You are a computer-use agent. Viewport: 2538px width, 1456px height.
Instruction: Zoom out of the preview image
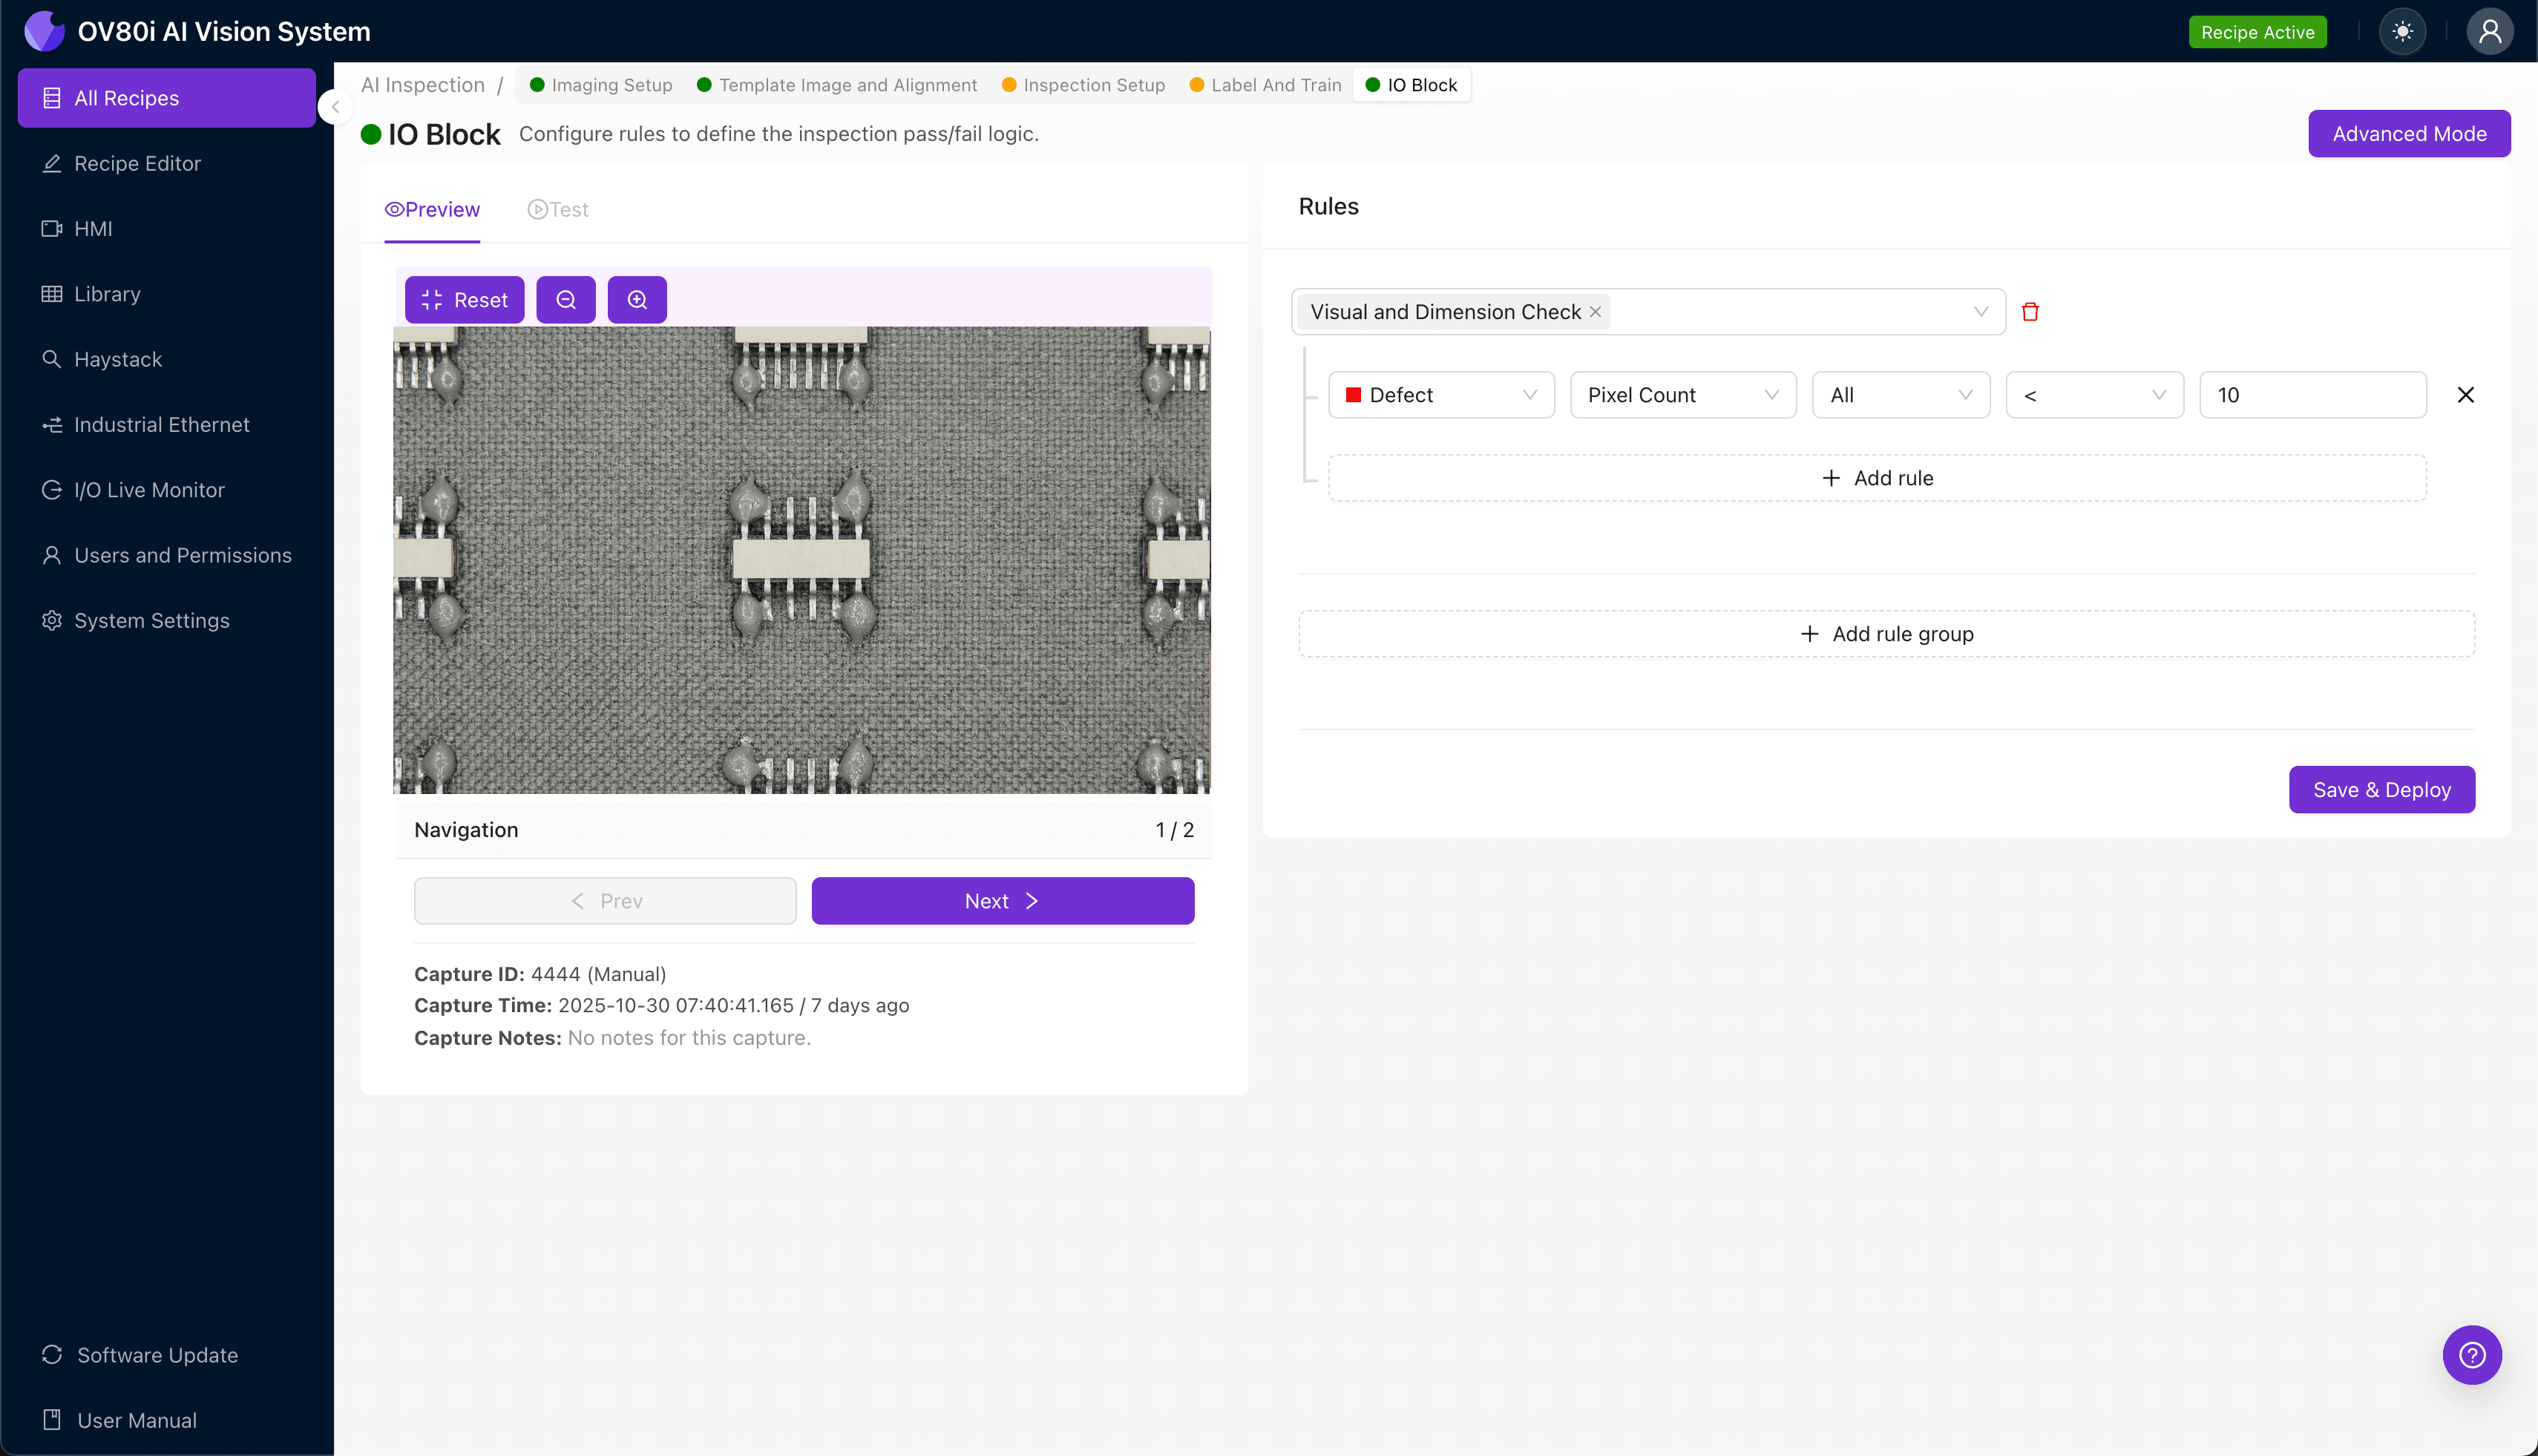(566, 299)
